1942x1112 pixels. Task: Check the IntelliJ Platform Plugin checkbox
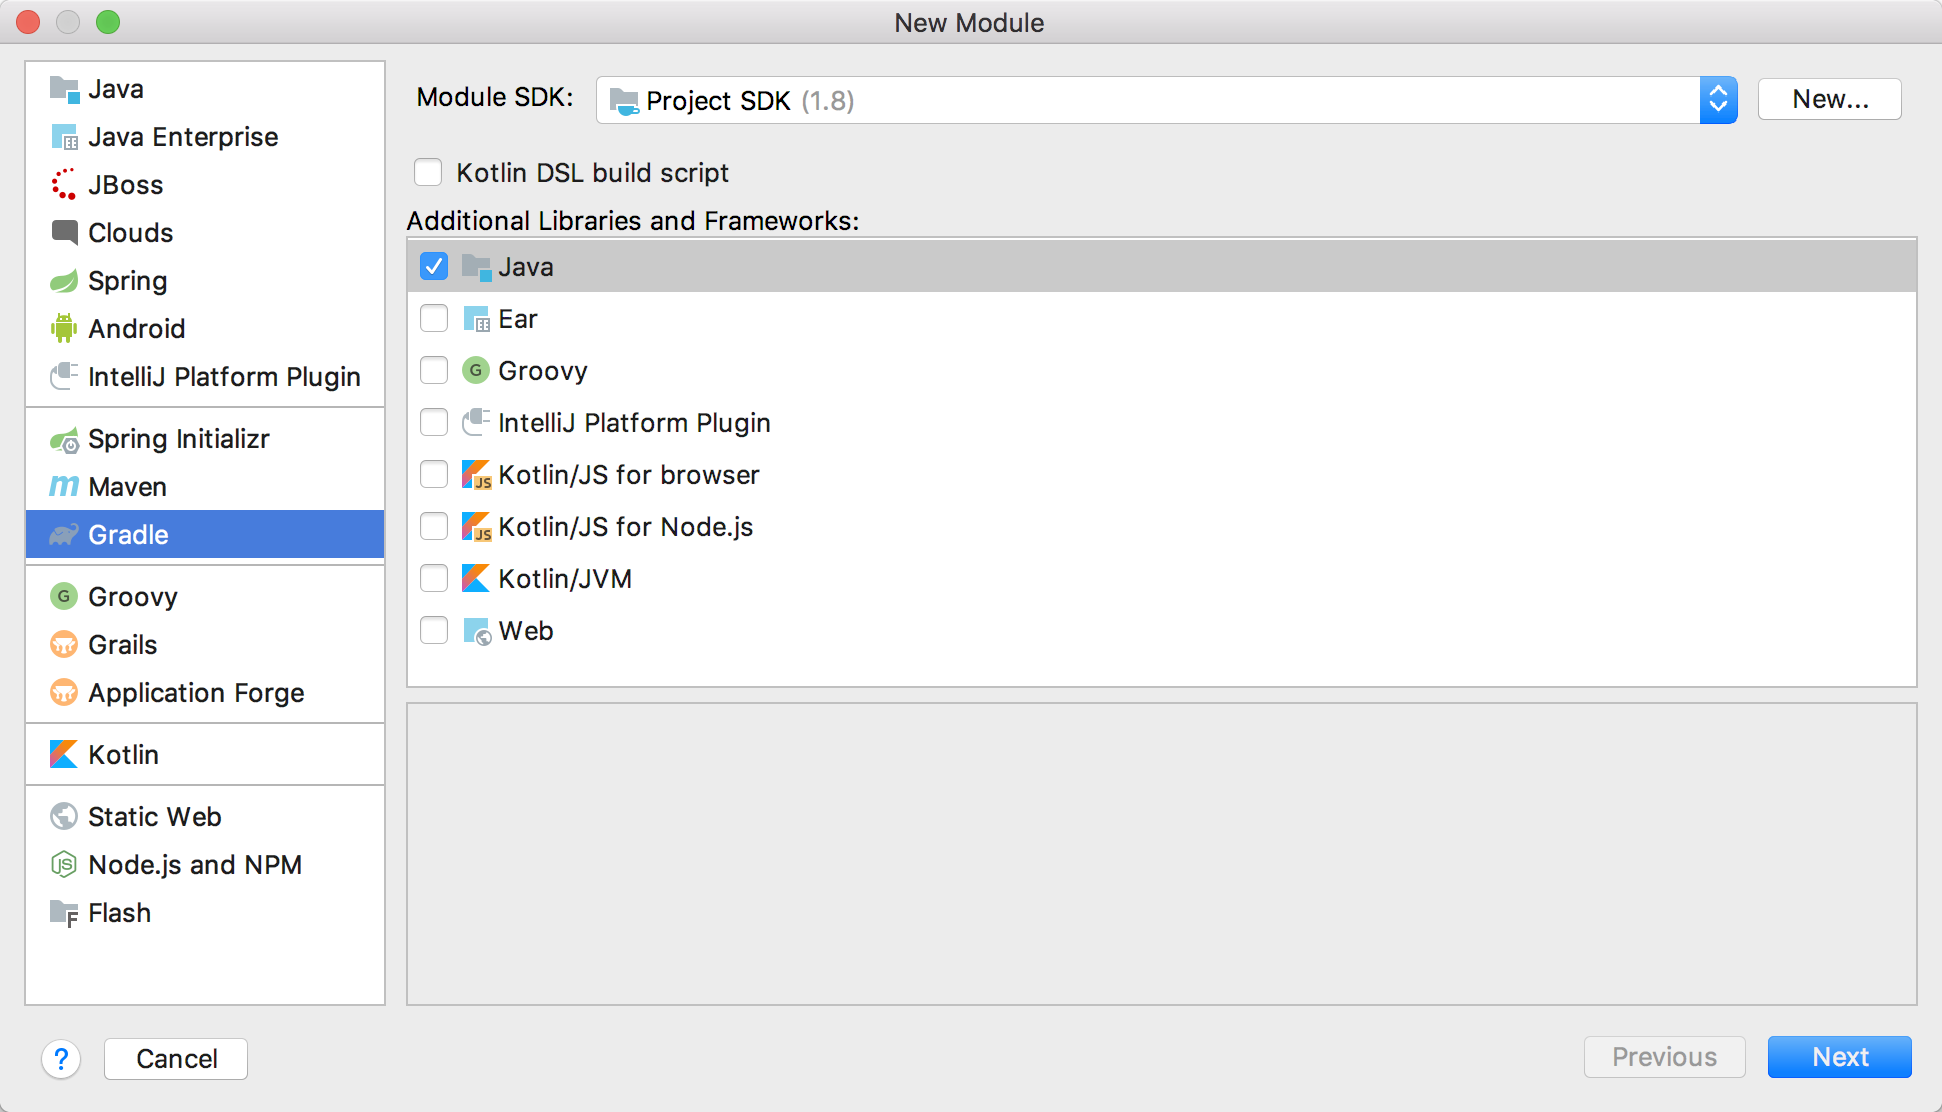434,422
